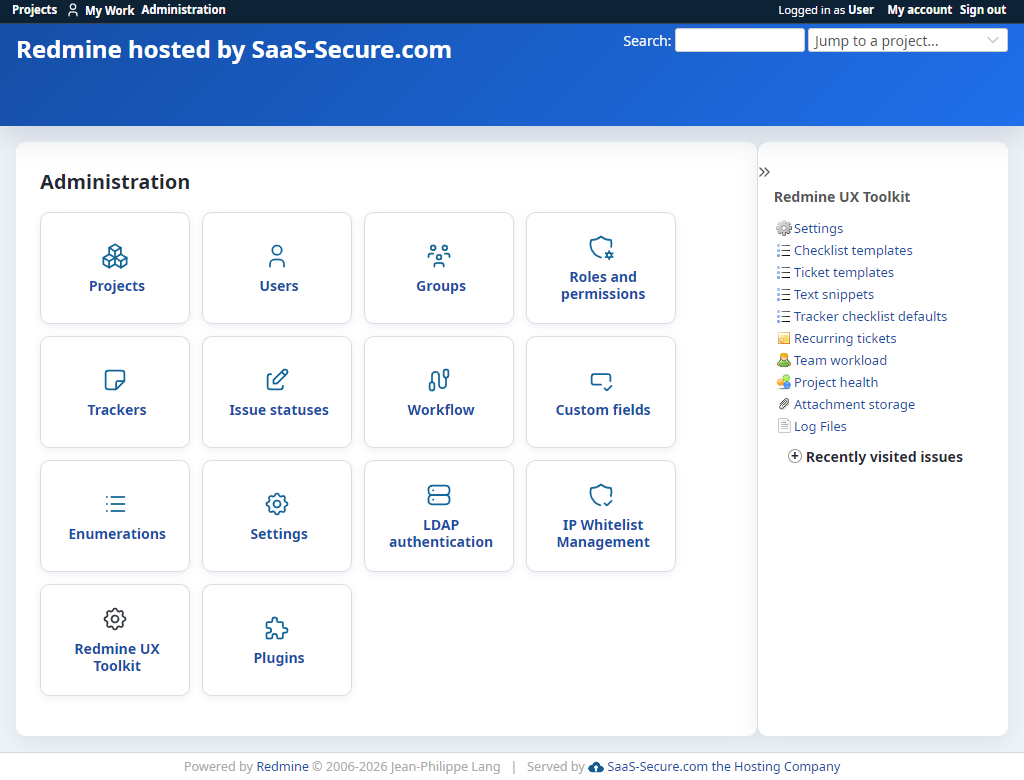Click the Redmine UX Toolkit gear icon
This screenshot has height=780, width=1024.
115,619
